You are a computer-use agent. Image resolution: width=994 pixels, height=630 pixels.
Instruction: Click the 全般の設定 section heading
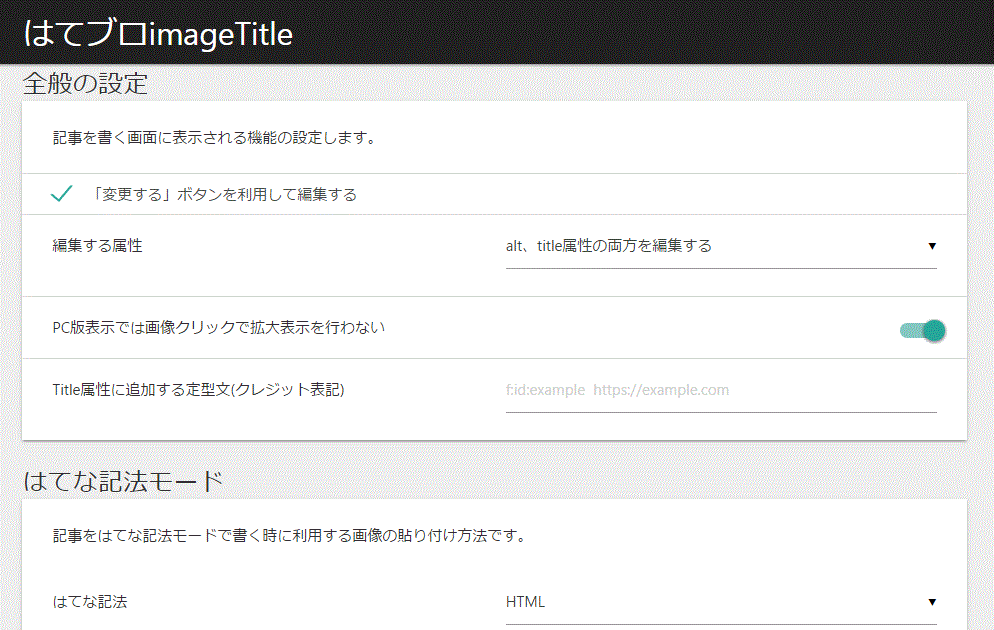[x=85, y=83]
